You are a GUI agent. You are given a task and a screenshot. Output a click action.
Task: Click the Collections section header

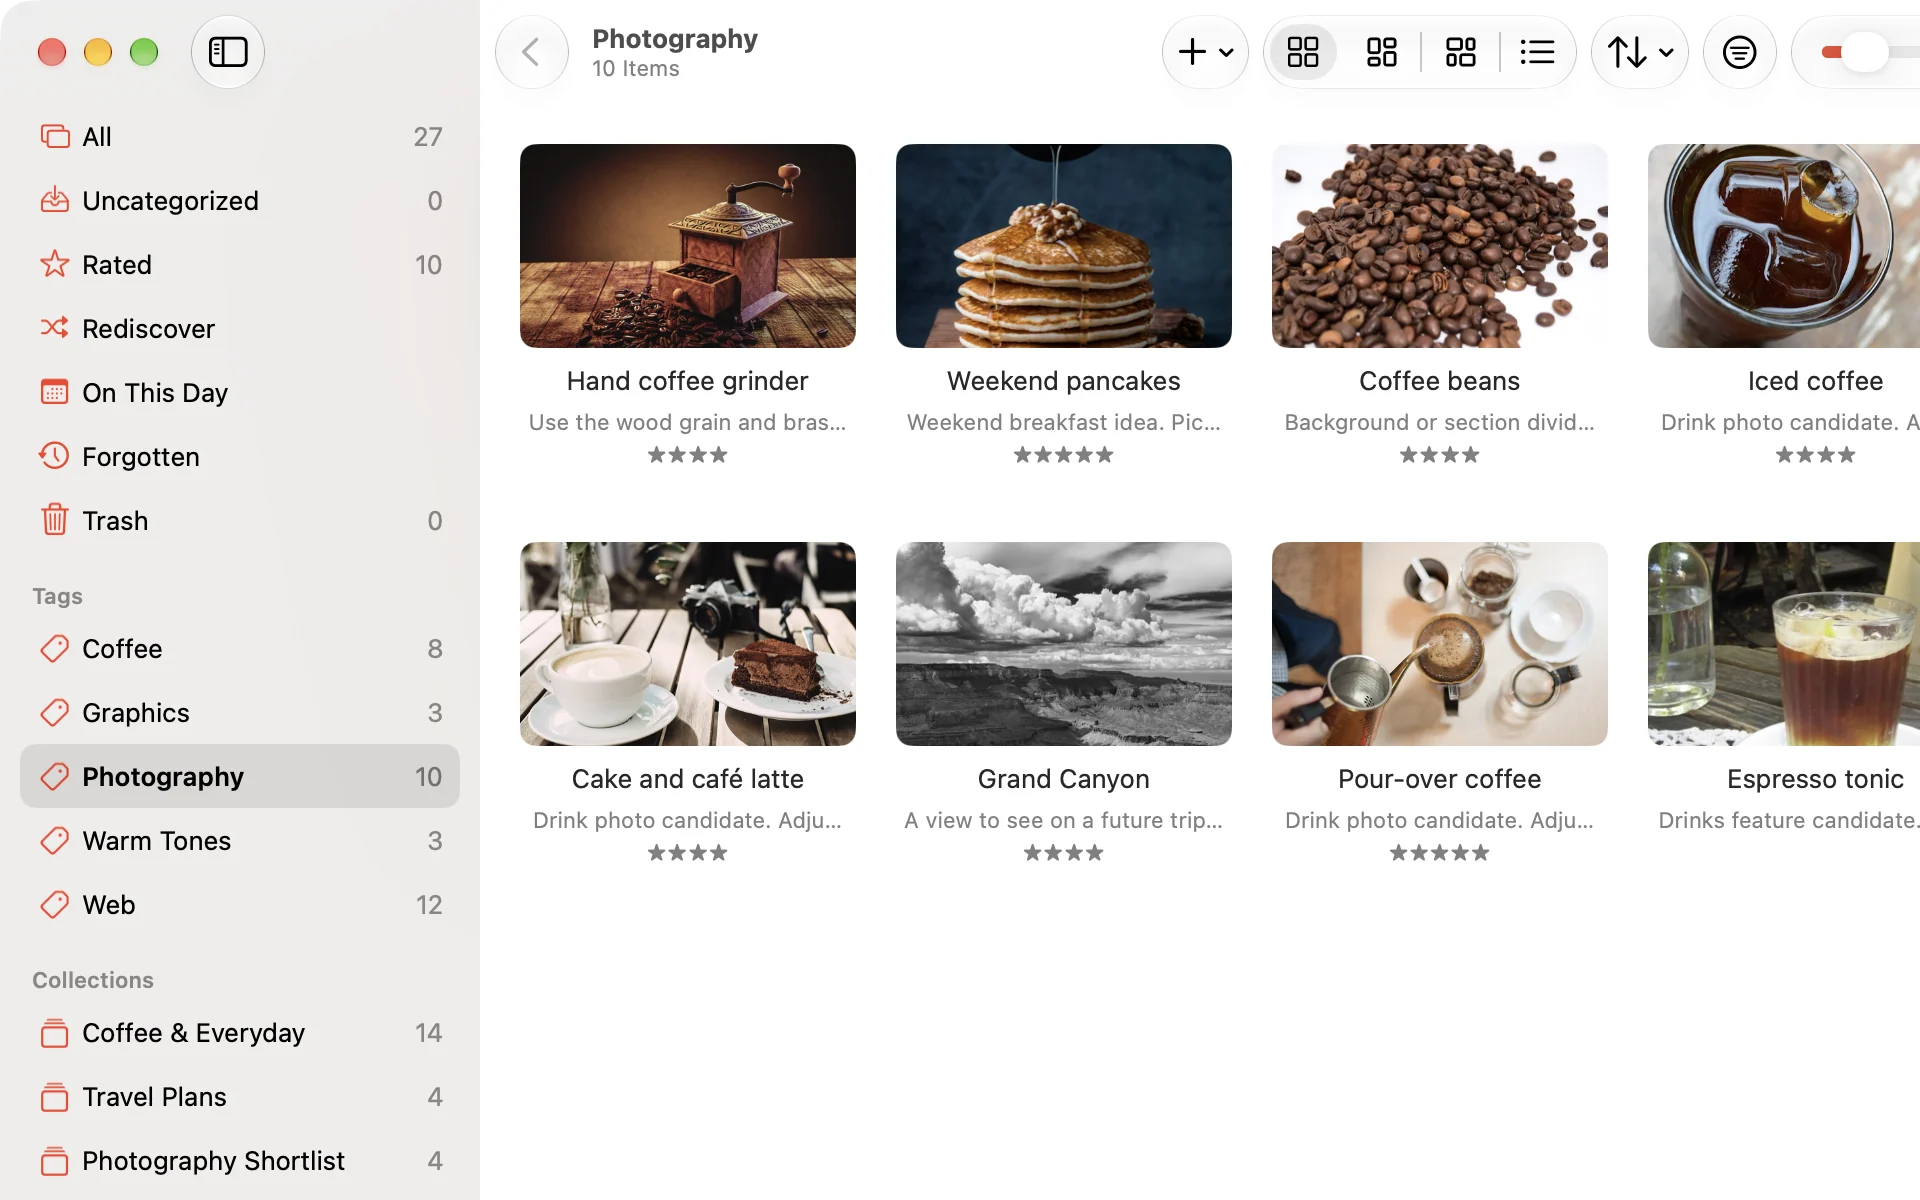tap(93, 980)
